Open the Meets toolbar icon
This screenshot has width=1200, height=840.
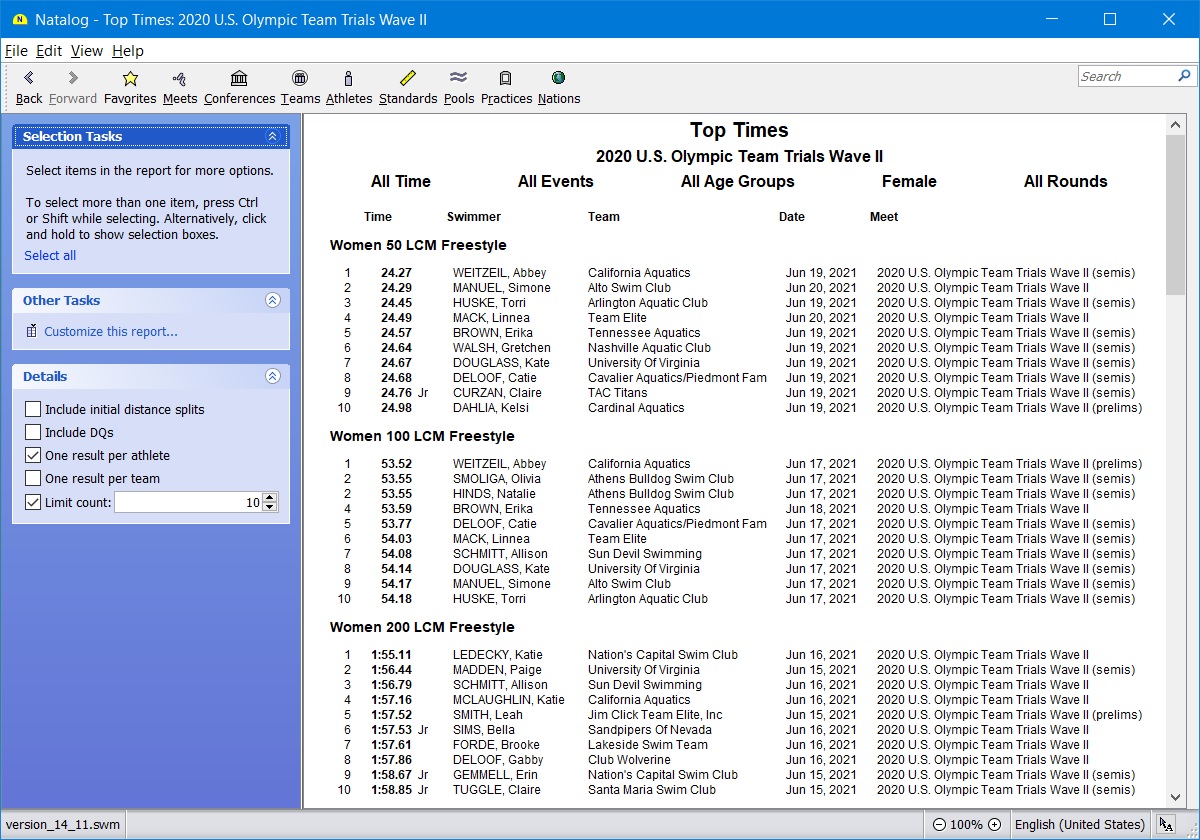tap(180, 87)
